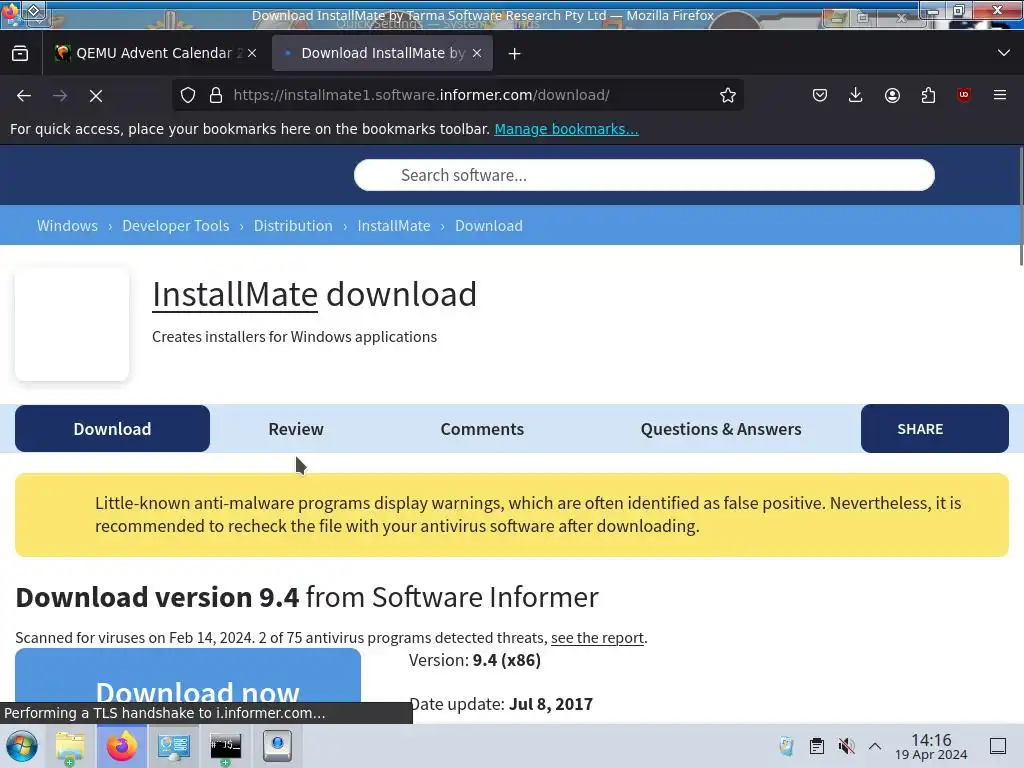
Task: Open tracking protection shield icon
Action: pyautogui.click(x=188, y=95)
